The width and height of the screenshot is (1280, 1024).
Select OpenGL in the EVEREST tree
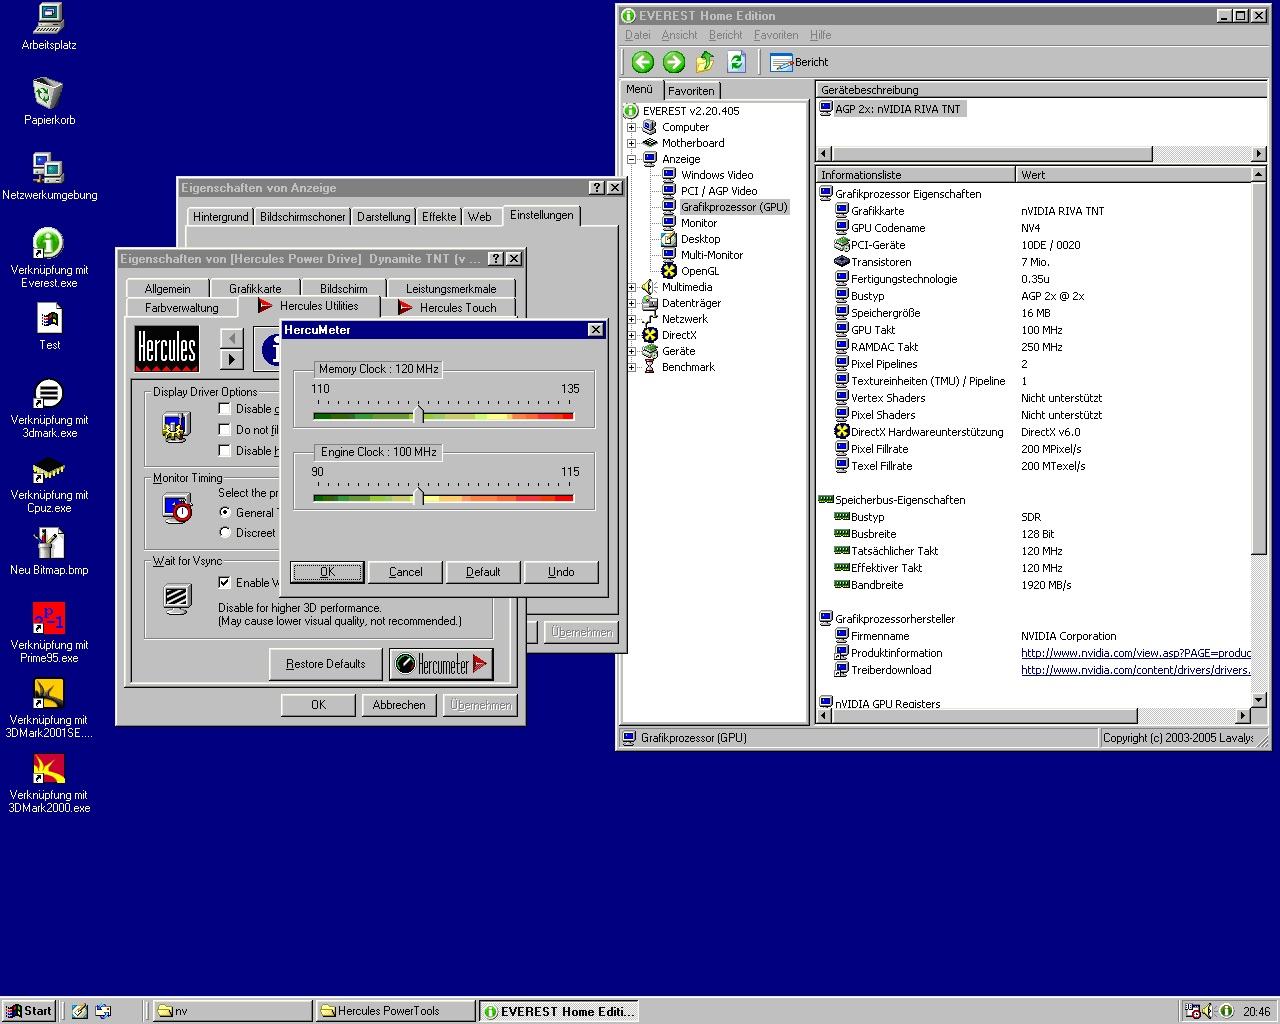[x=699, y=271]
